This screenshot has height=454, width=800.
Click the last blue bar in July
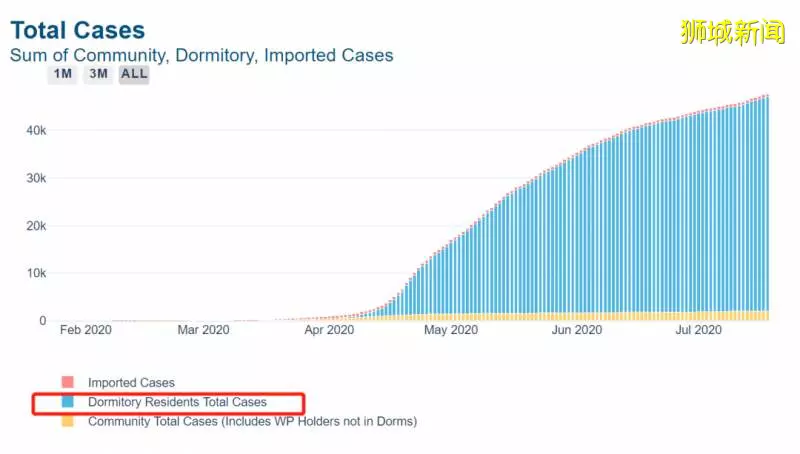pos(766,204)
